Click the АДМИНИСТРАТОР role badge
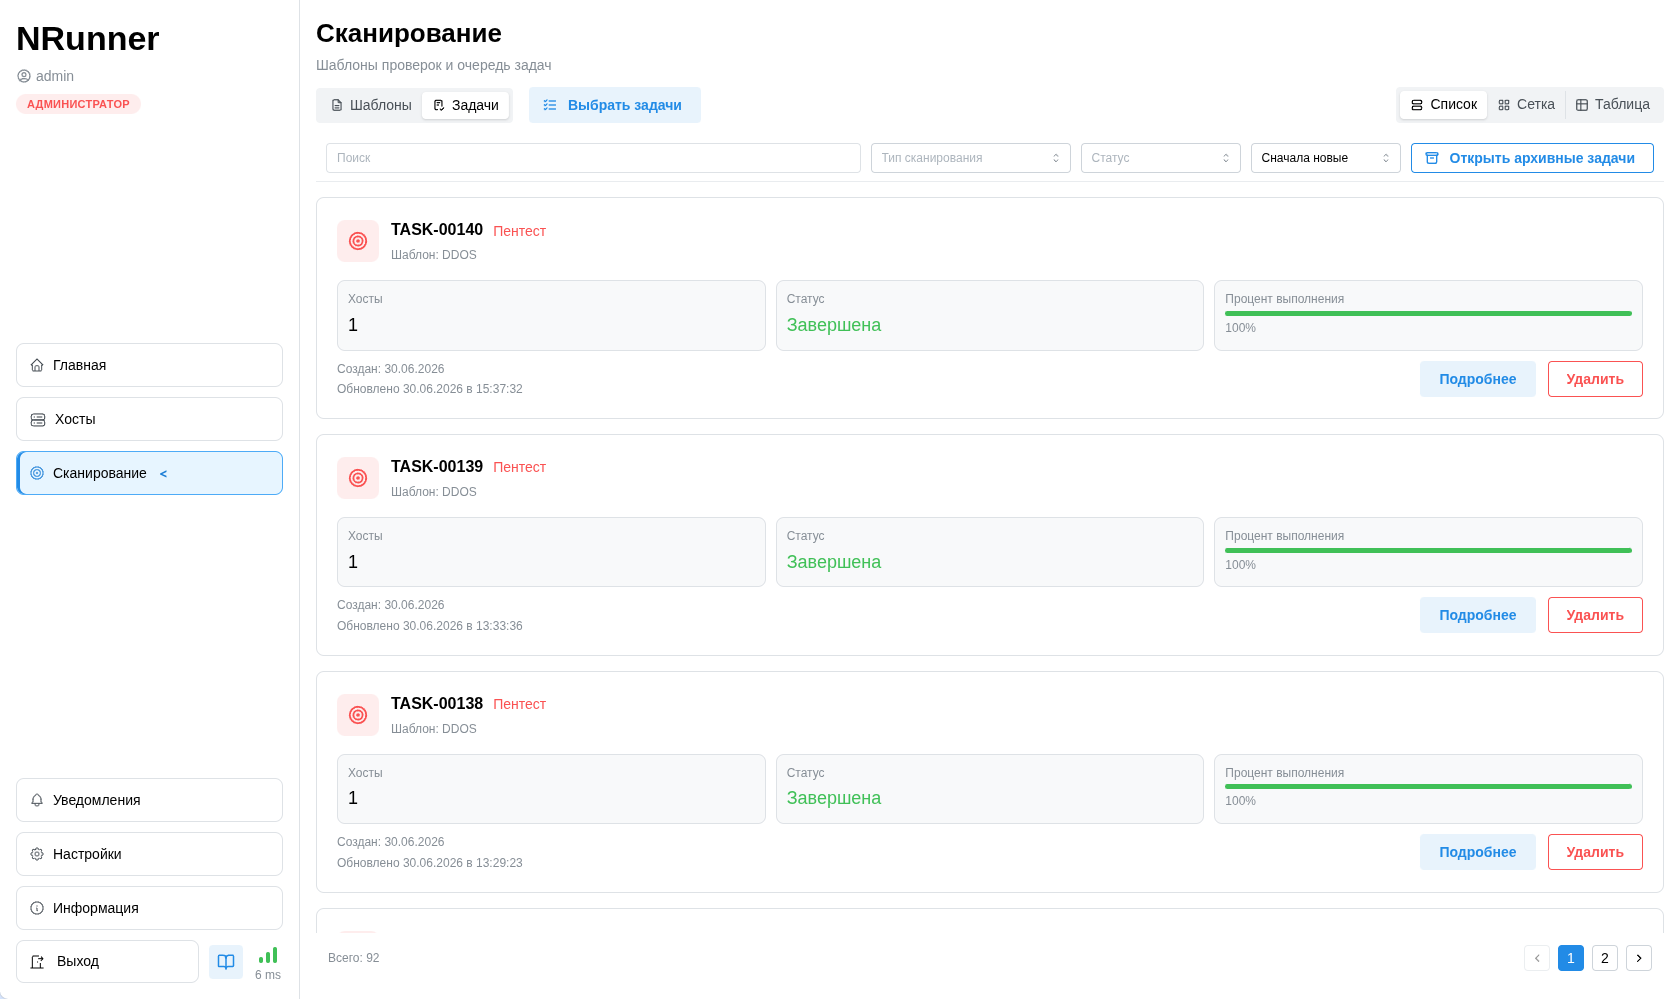 point(78,104)
